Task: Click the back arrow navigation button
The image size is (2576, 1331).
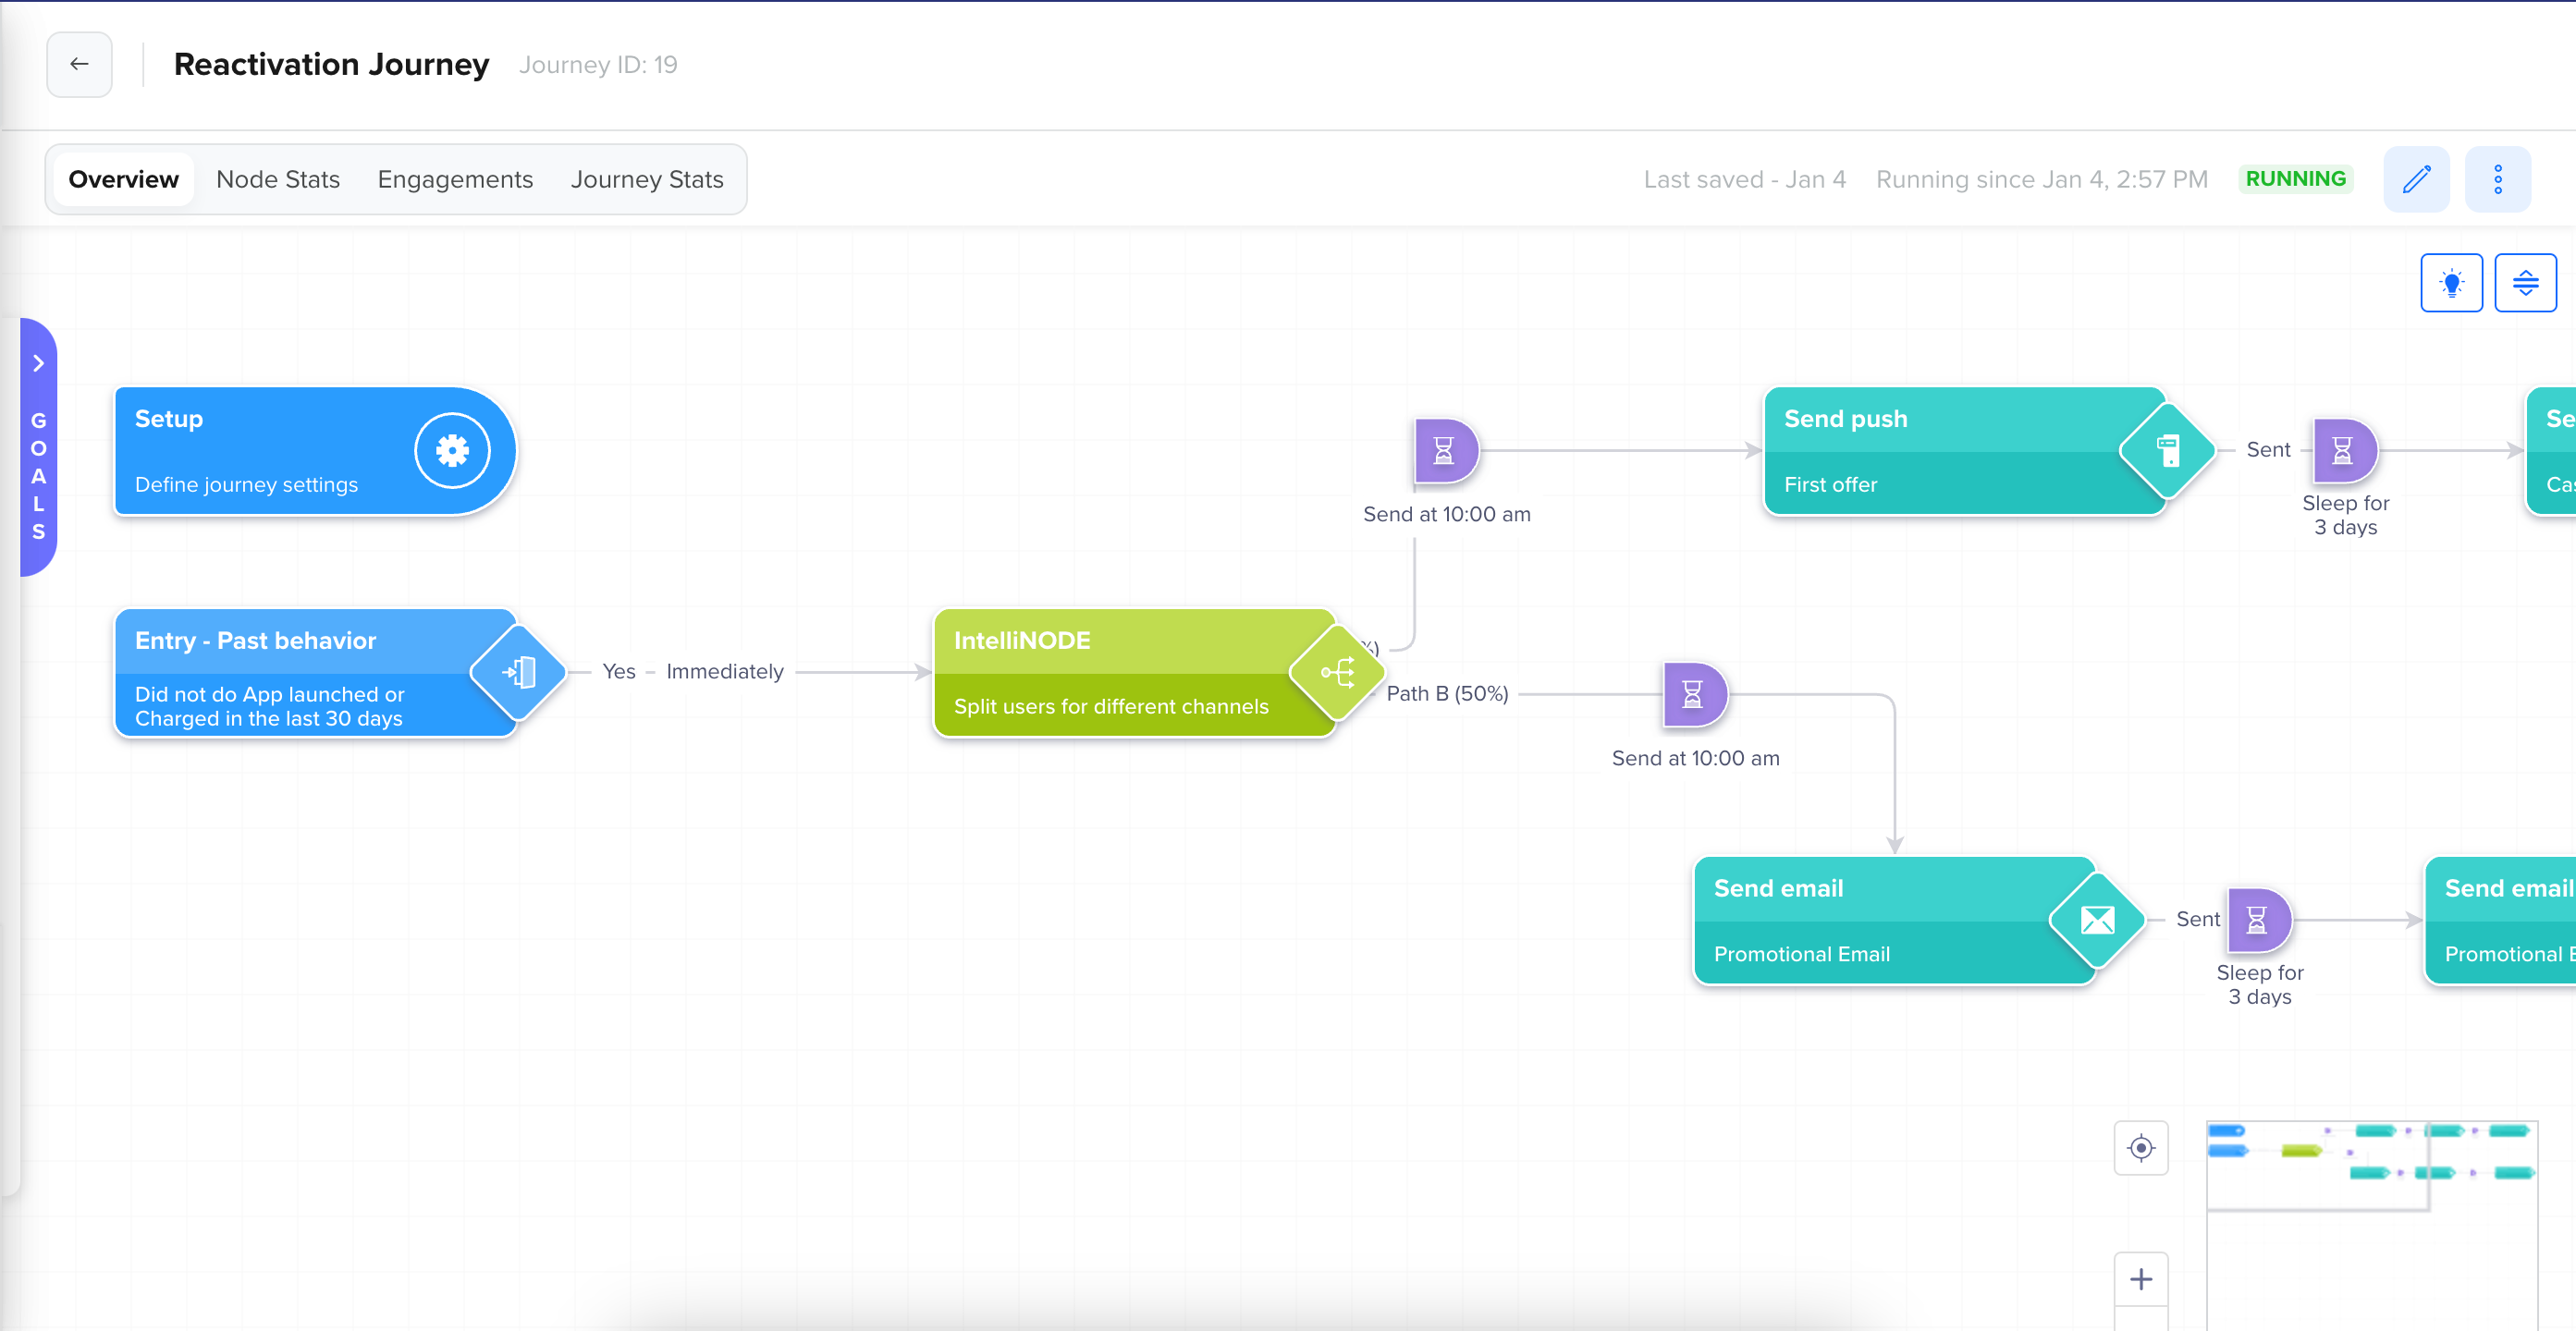Action: click(x=80, y=63)
